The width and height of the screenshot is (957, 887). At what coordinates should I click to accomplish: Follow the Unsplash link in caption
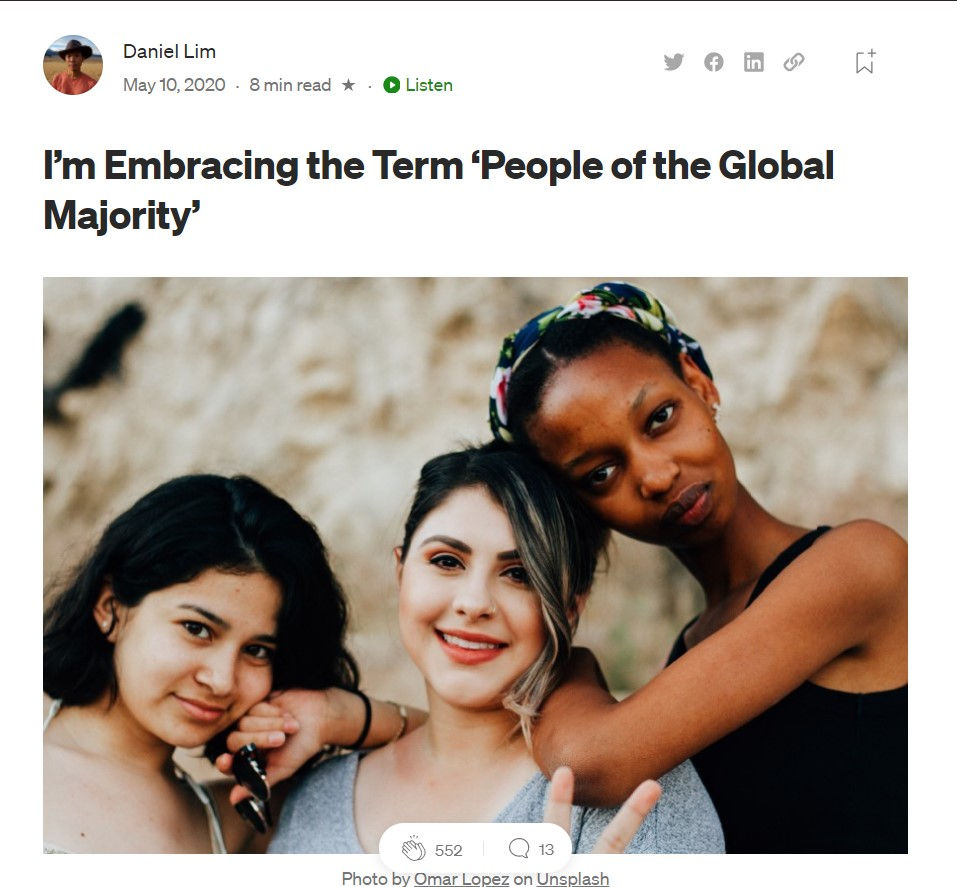[572, 878]
